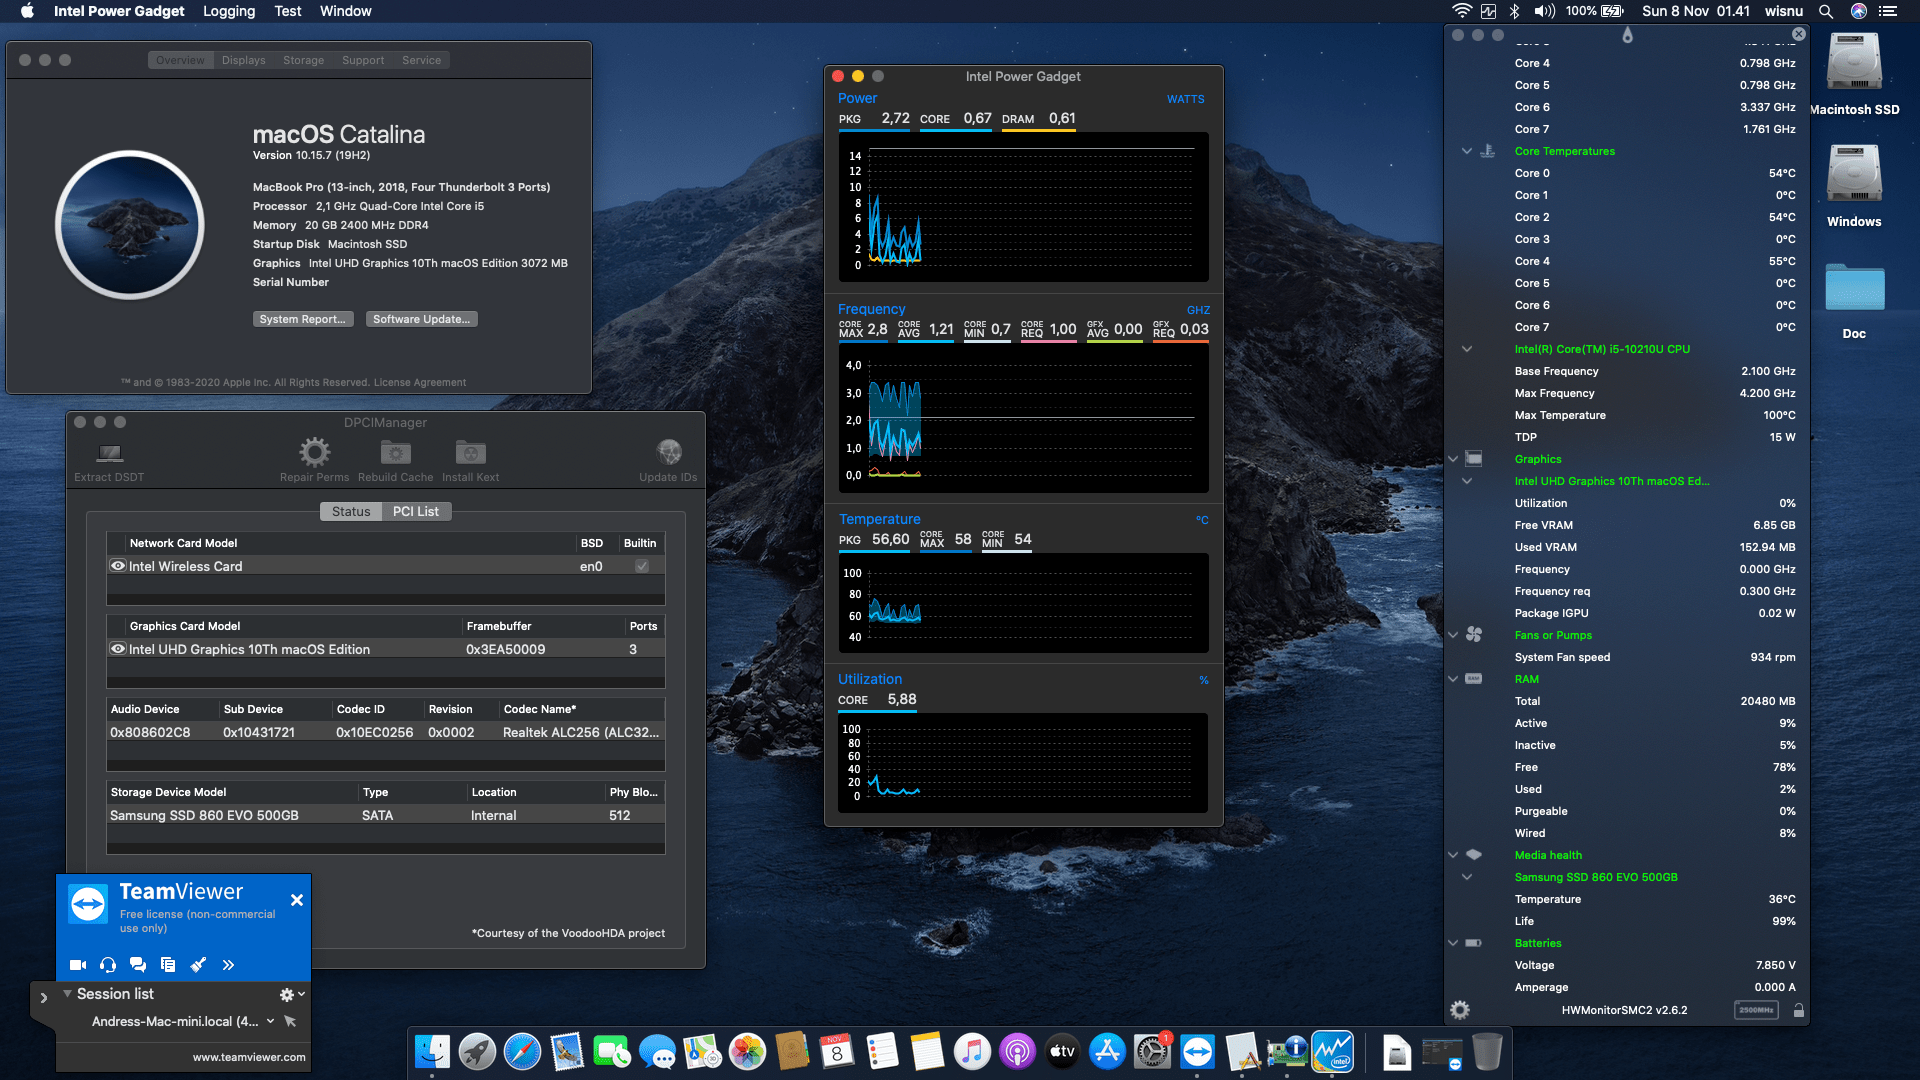Screen dimensions: 1920x1080
Task: Open the Doc folder on desktop
Action: (1854, 288)
